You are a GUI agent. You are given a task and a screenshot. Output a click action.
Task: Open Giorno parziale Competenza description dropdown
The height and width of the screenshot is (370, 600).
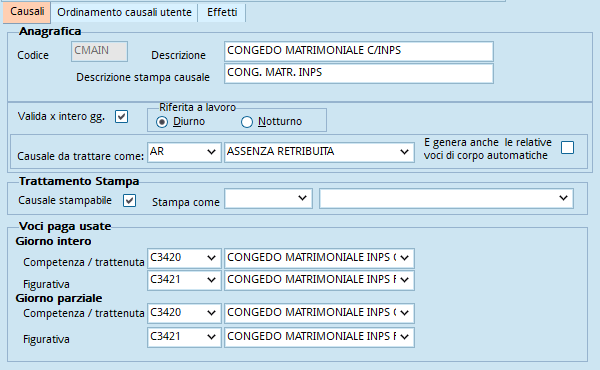pos(319,313)
